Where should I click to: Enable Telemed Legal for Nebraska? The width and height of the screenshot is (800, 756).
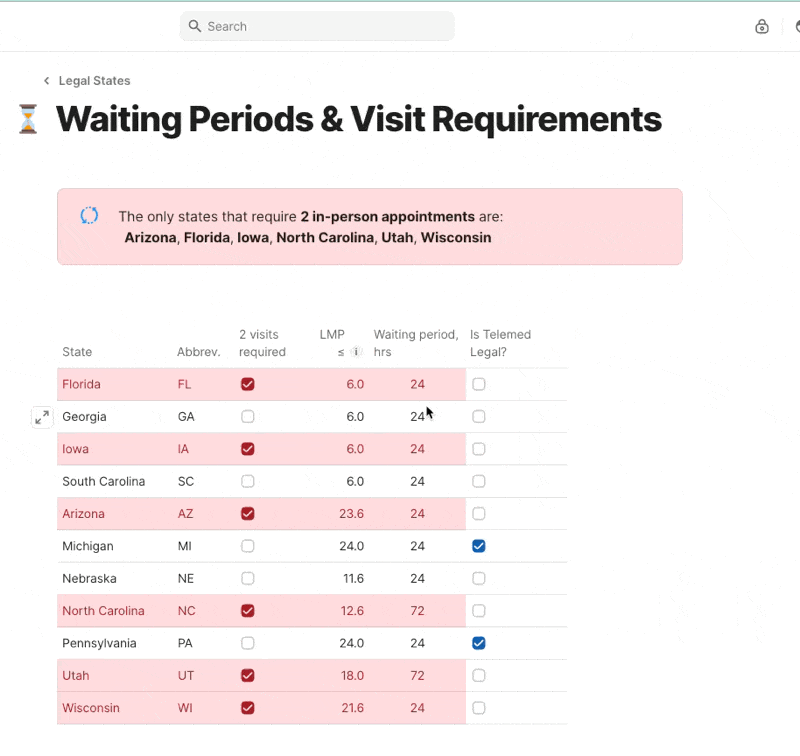tap(479, 578)
